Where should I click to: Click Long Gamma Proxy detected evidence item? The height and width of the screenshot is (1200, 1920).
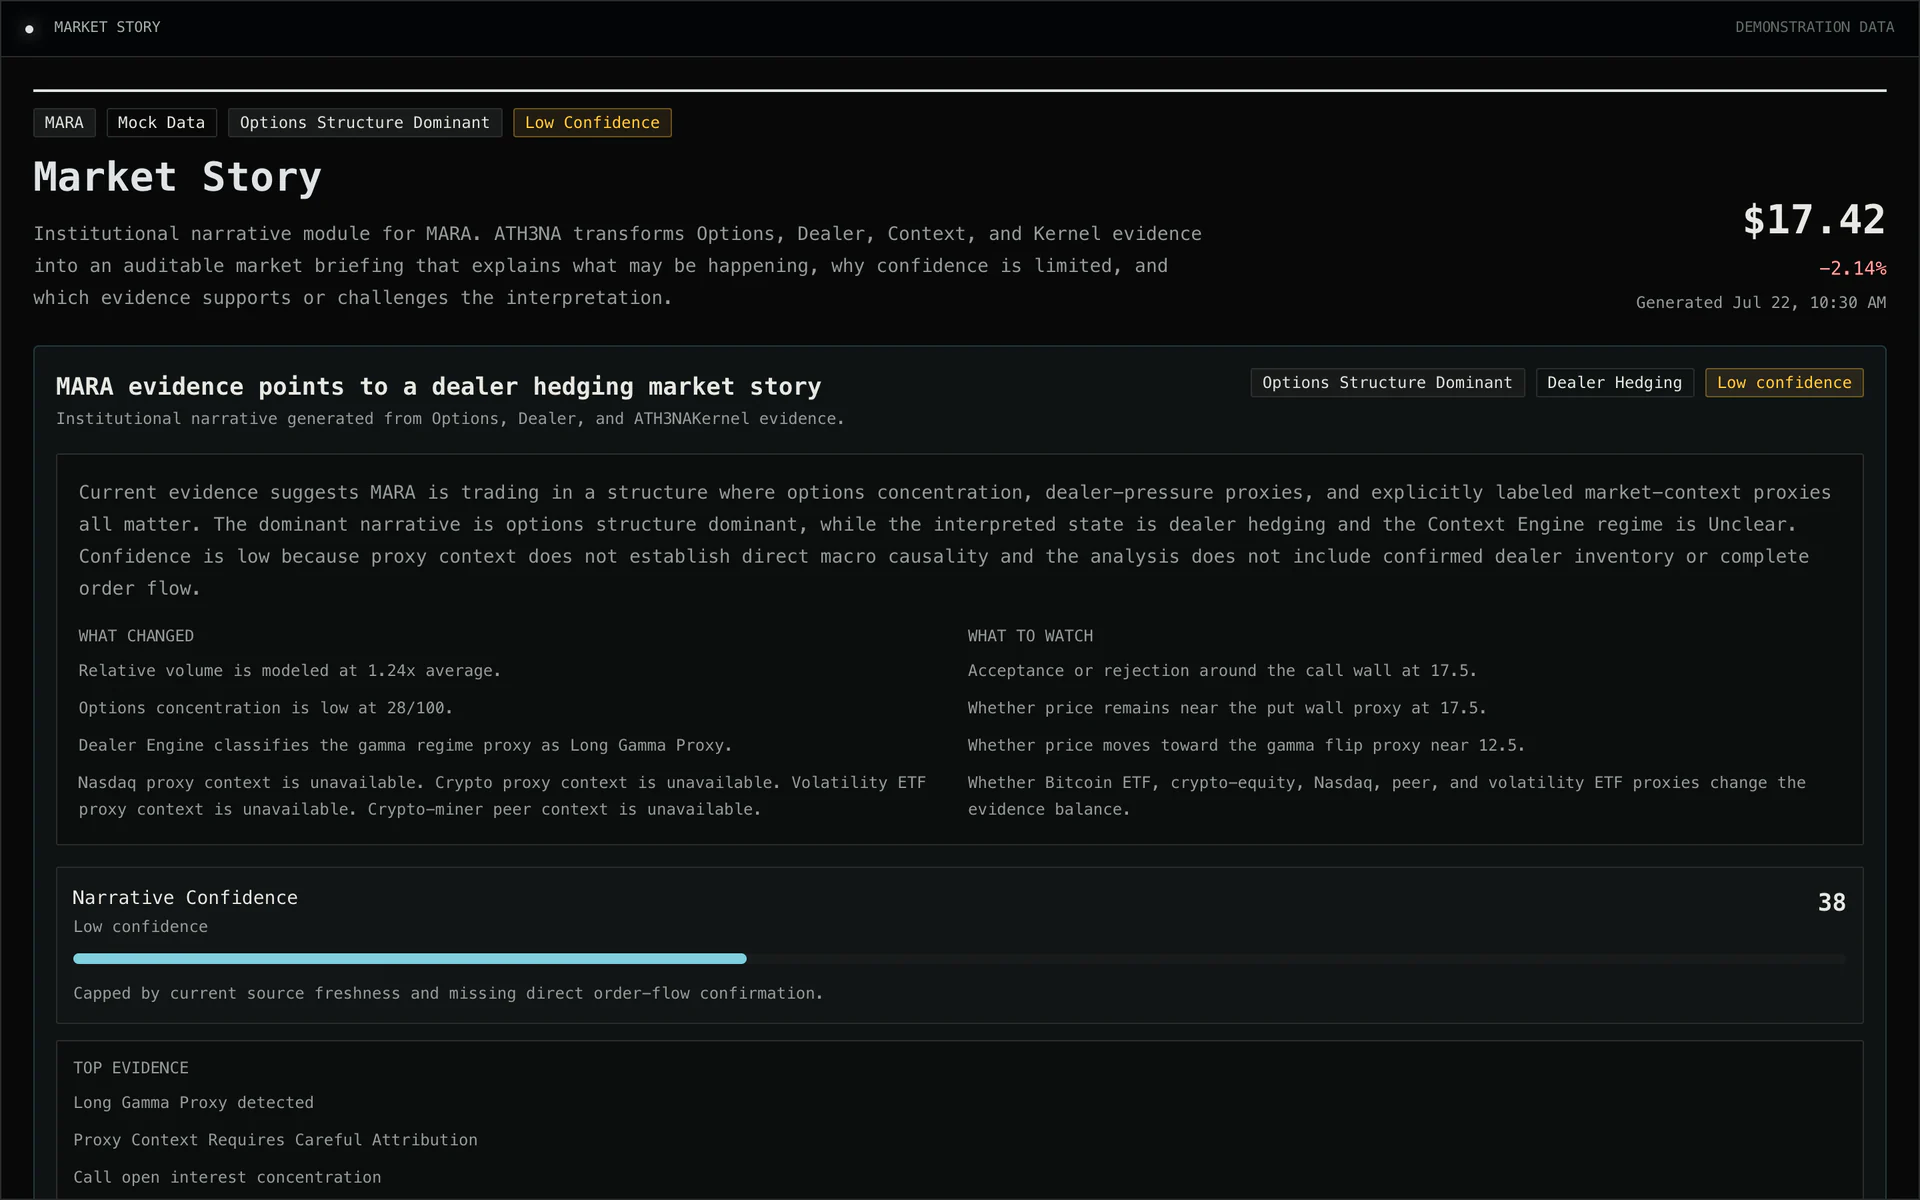point(193,1103)
